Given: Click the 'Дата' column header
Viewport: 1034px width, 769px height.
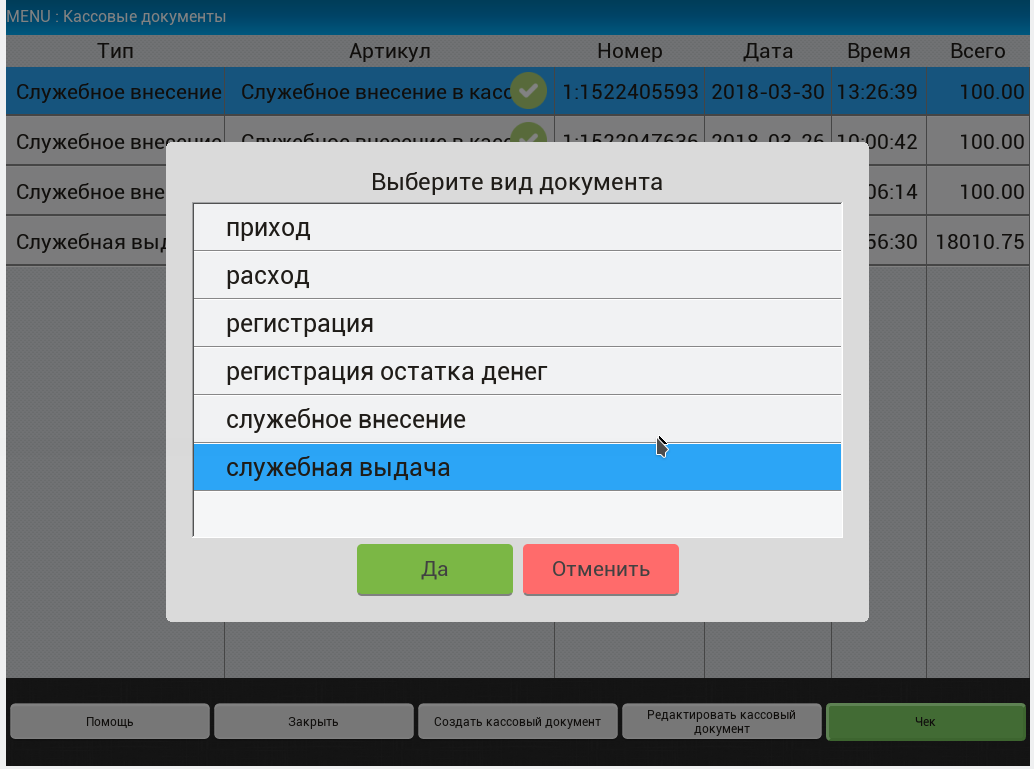Looking at the screenshot, I should click(x=768, y=51).
